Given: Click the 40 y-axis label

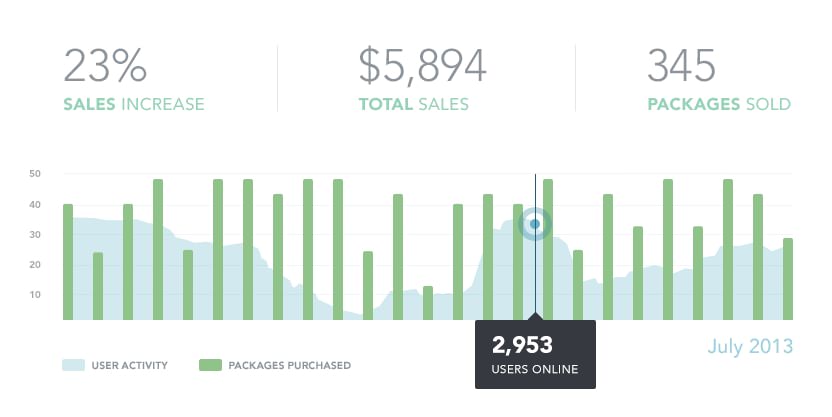Looking at the screenshot, I should coord(34,204).
